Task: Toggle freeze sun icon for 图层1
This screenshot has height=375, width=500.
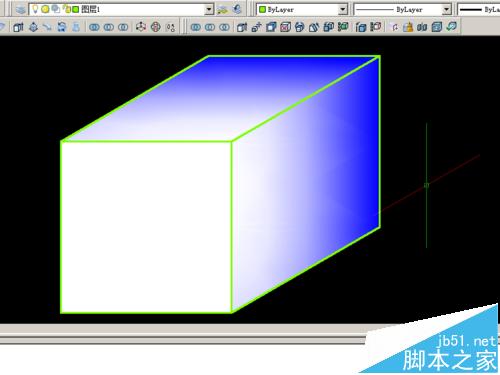Action: point(45,9)
